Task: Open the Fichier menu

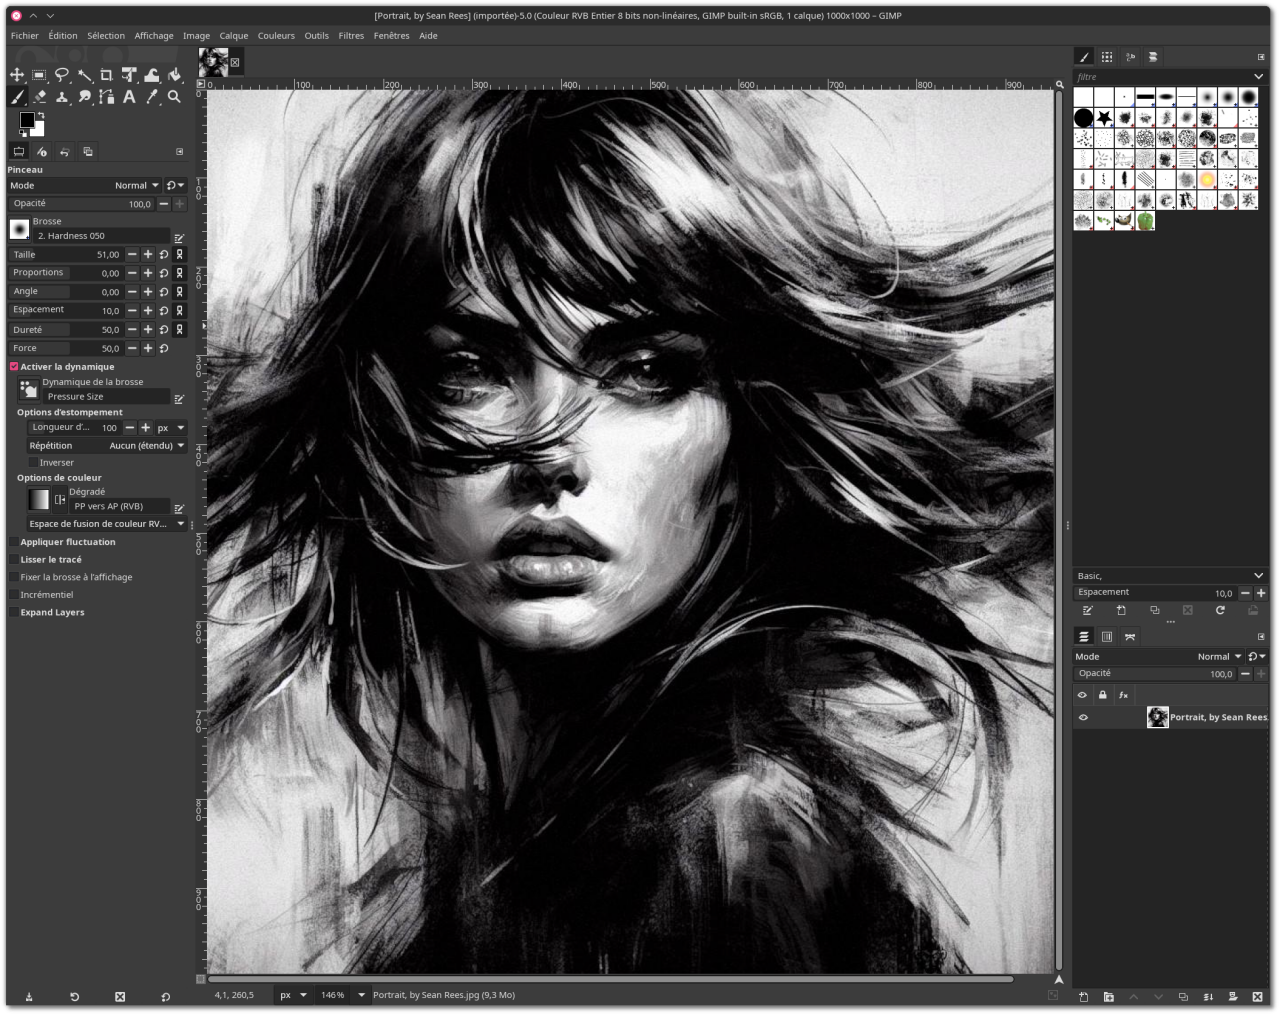Action: point(25,35)
